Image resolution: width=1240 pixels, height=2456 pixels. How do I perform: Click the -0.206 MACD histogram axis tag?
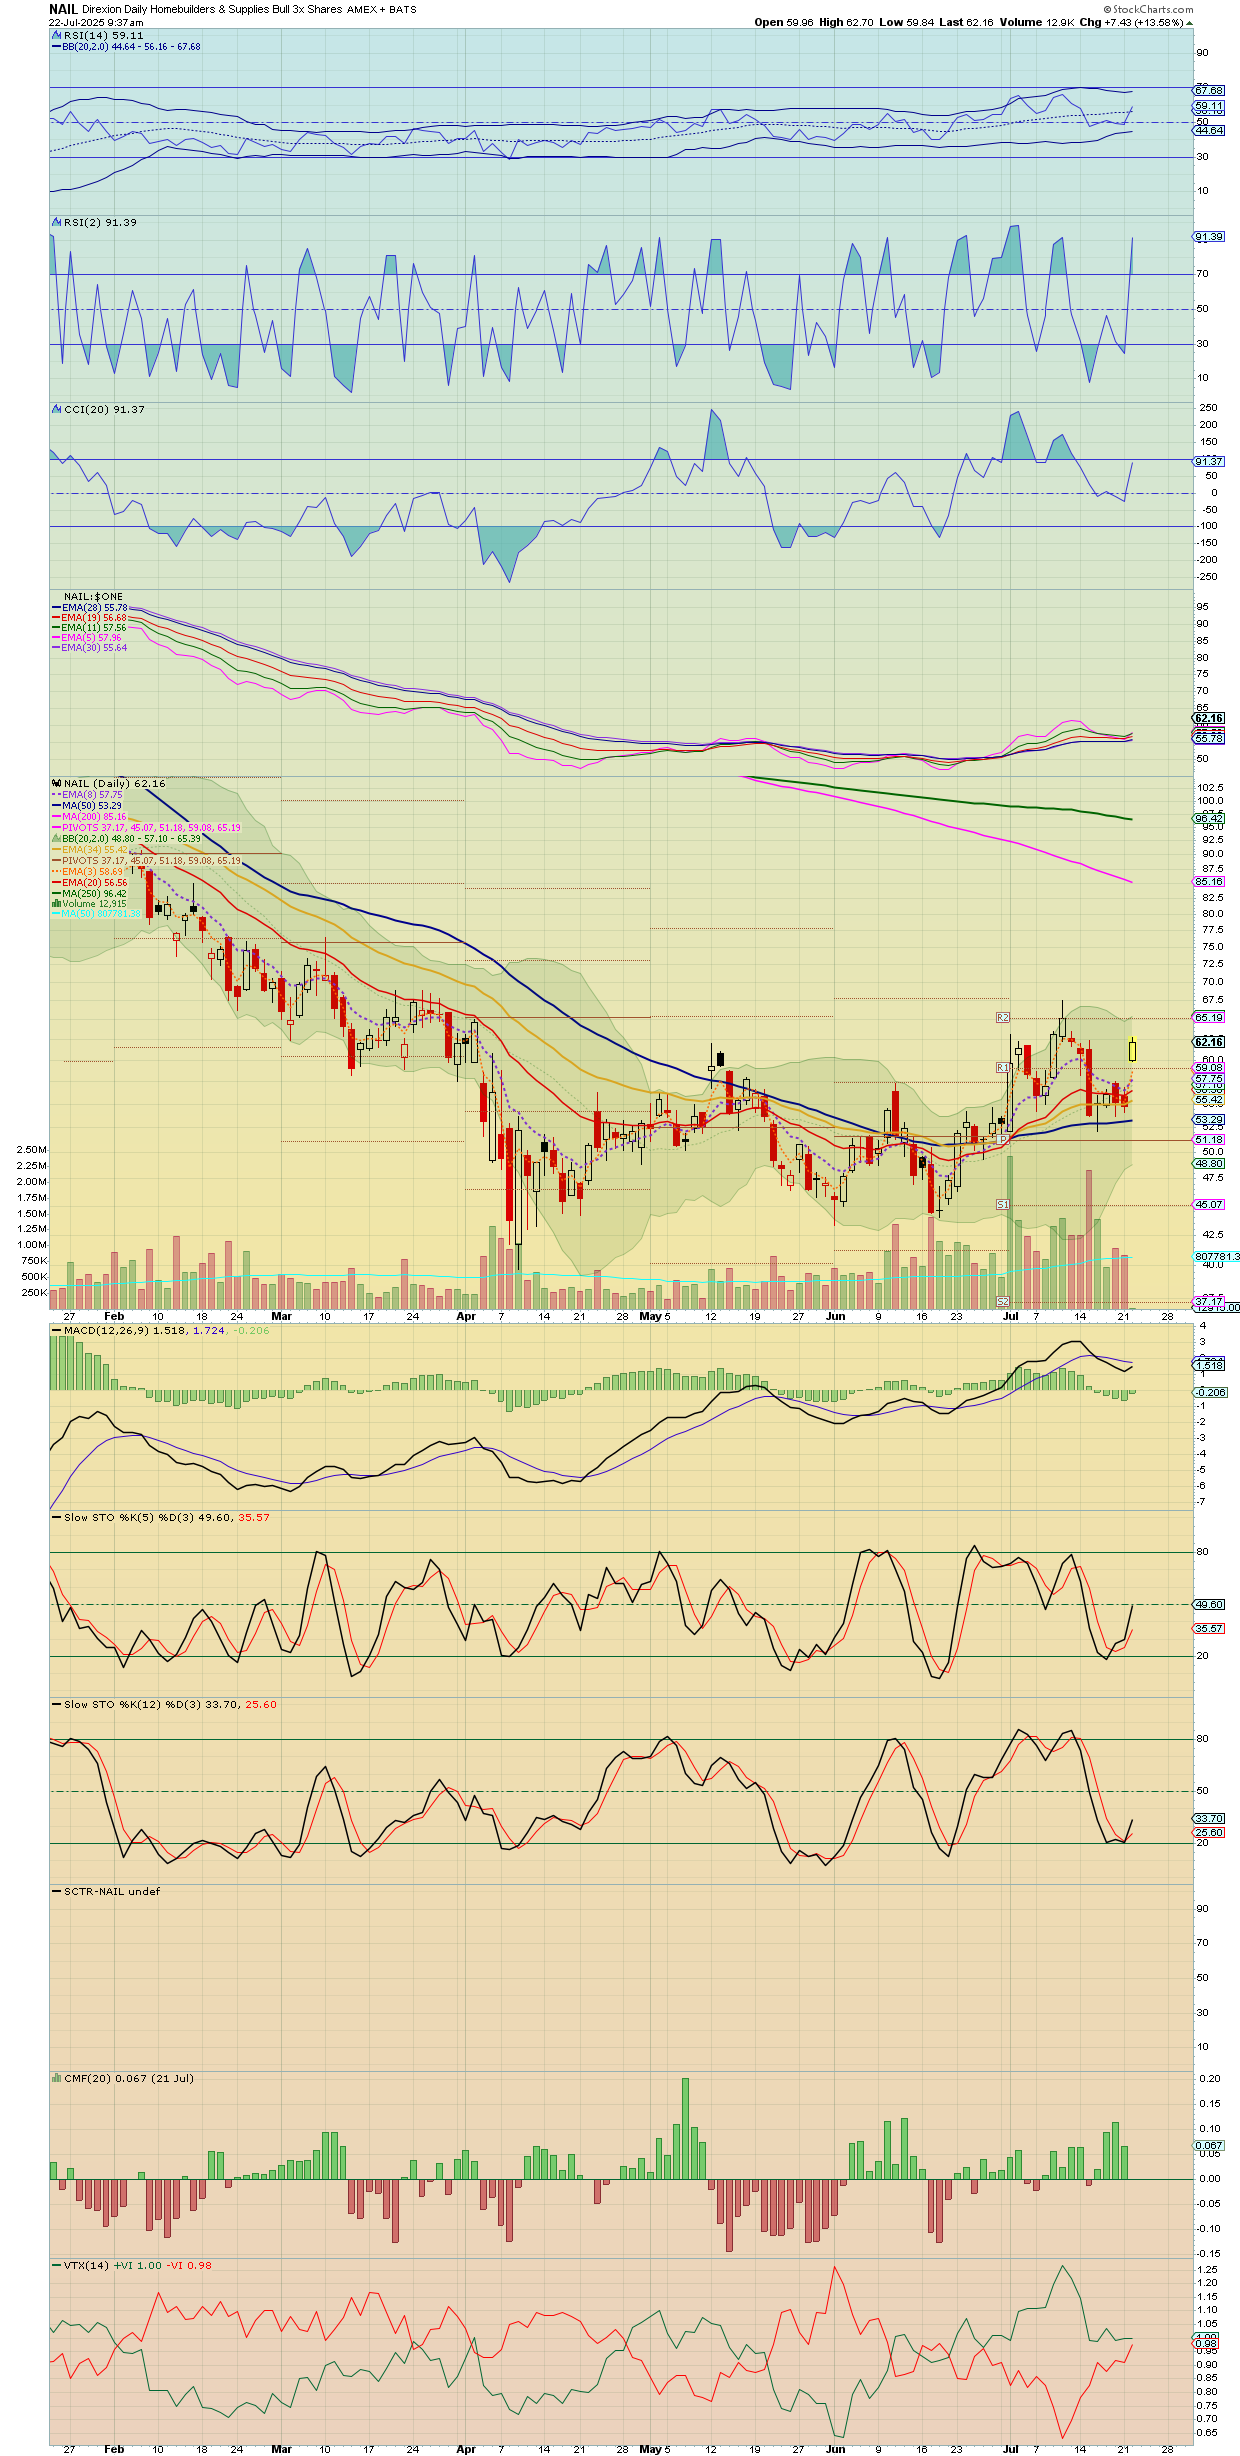[x=1210, y=1392]
